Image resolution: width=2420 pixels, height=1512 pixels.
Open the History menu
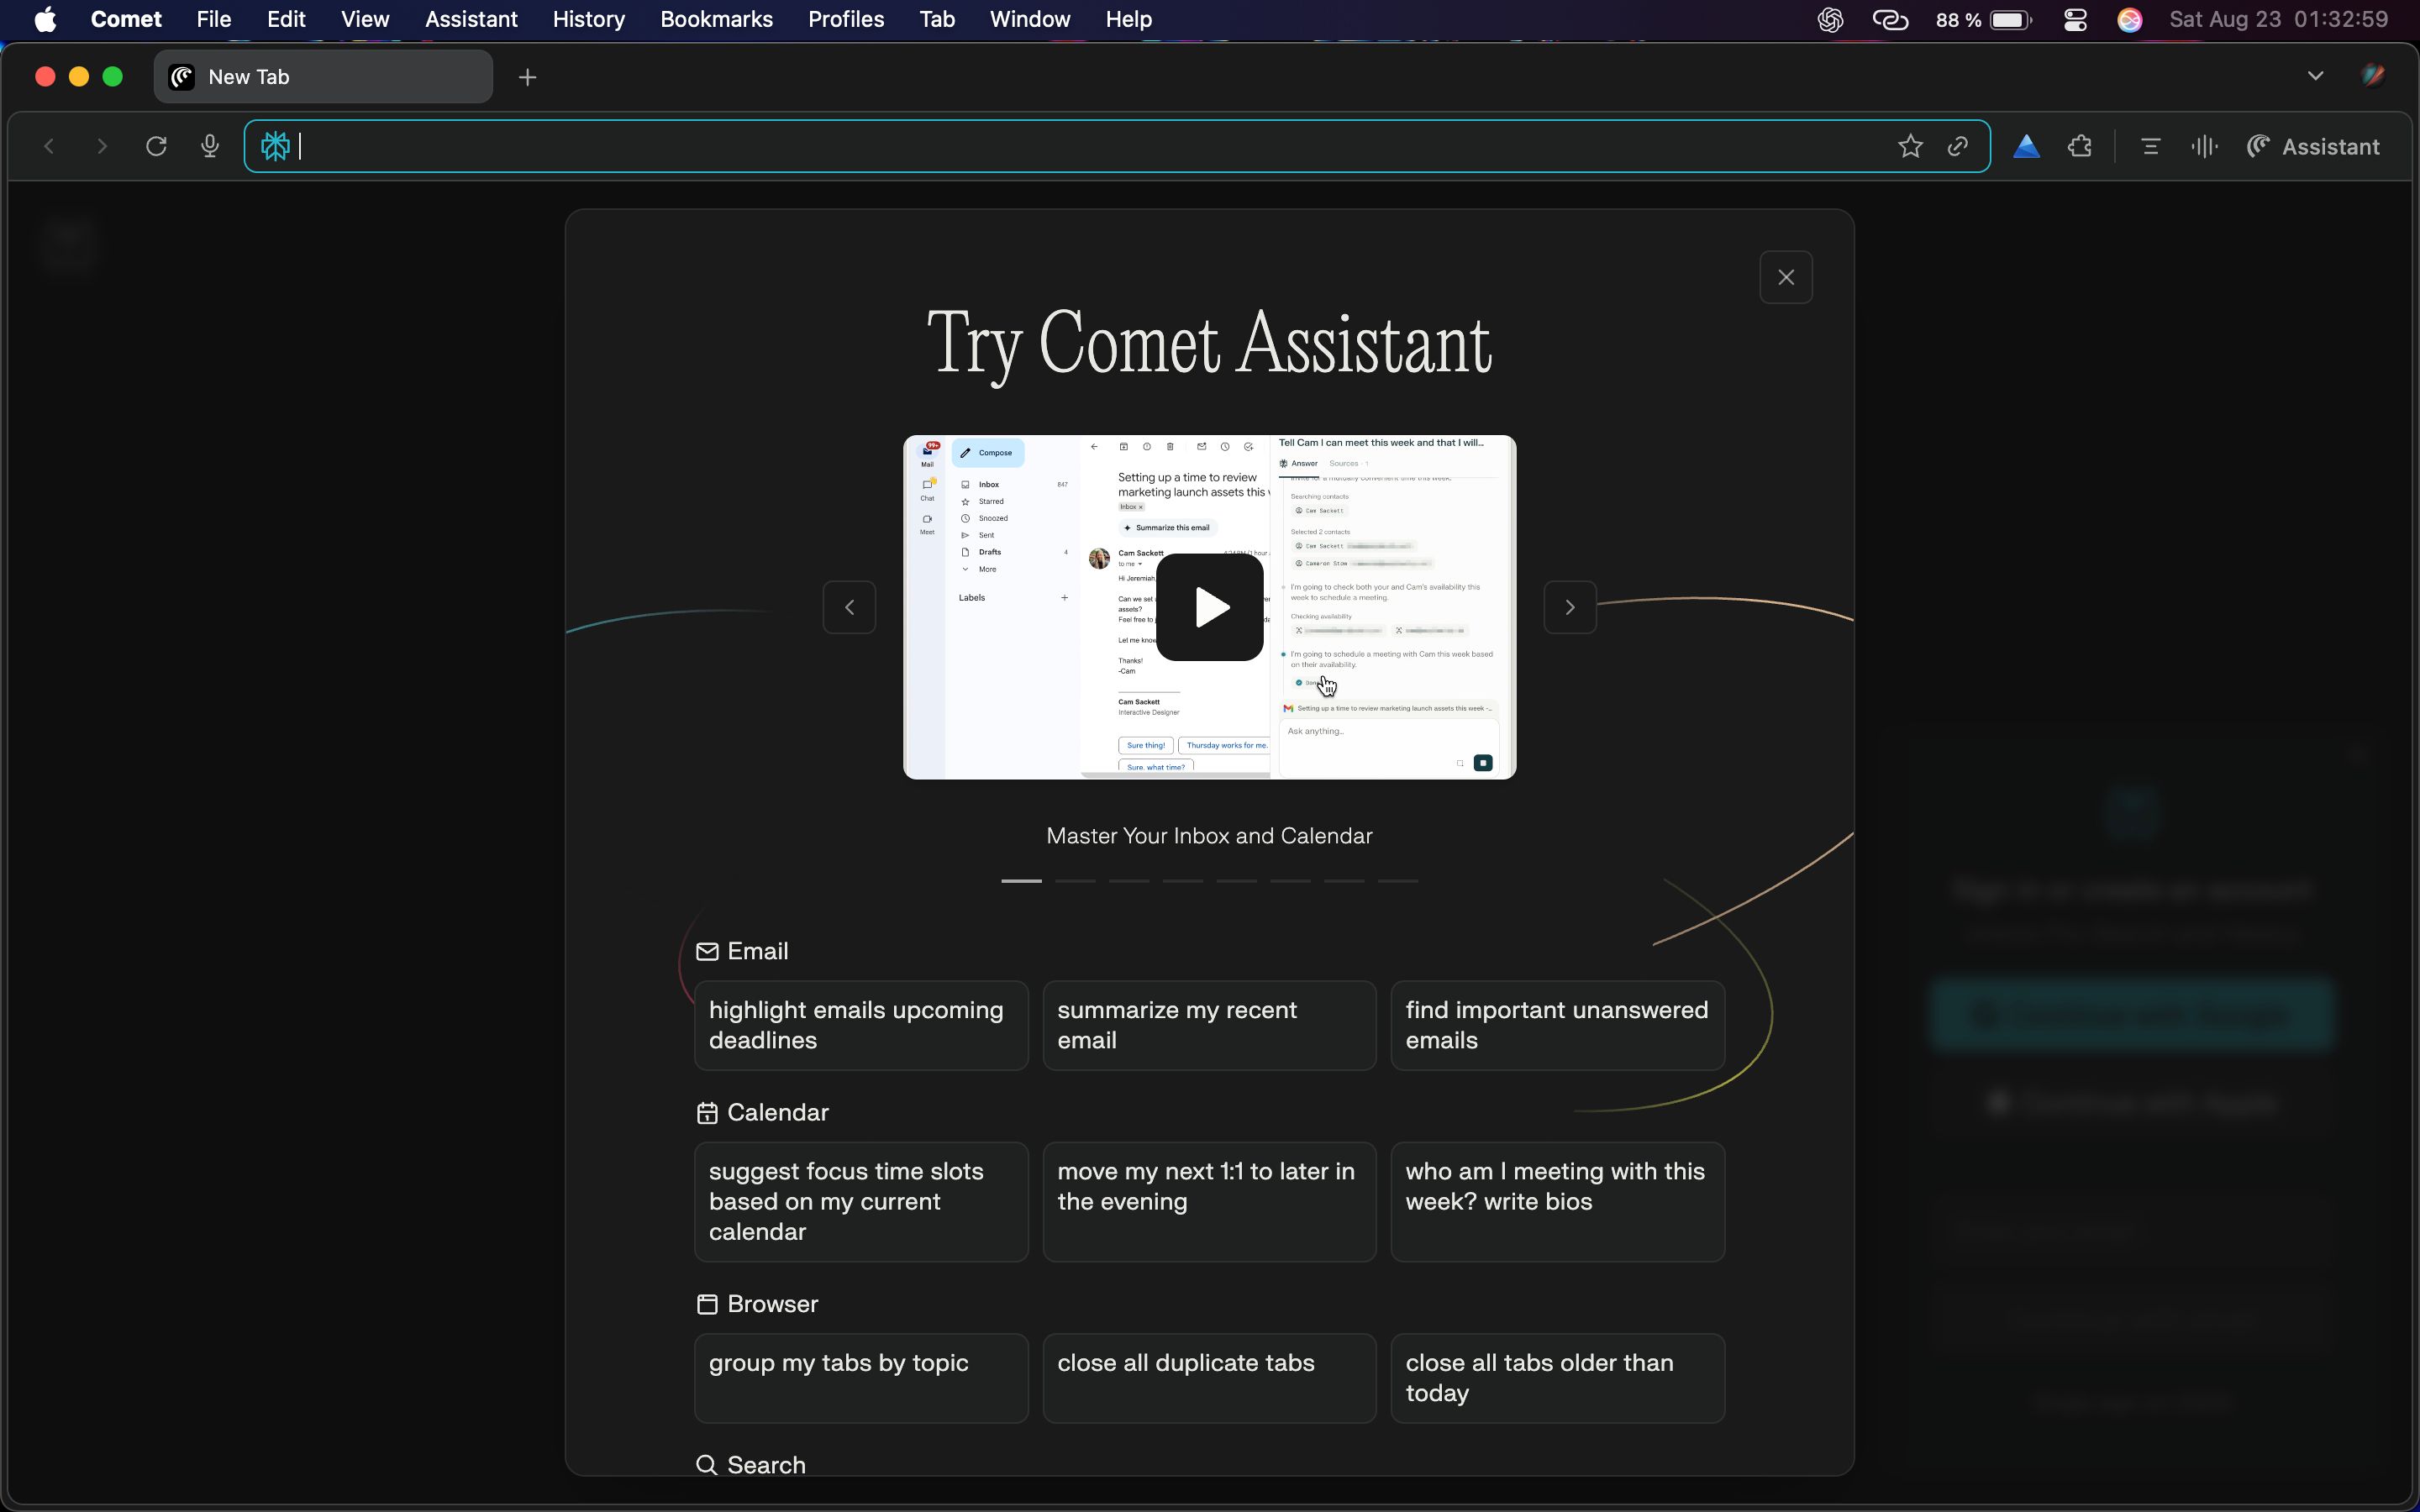(588, 19)
